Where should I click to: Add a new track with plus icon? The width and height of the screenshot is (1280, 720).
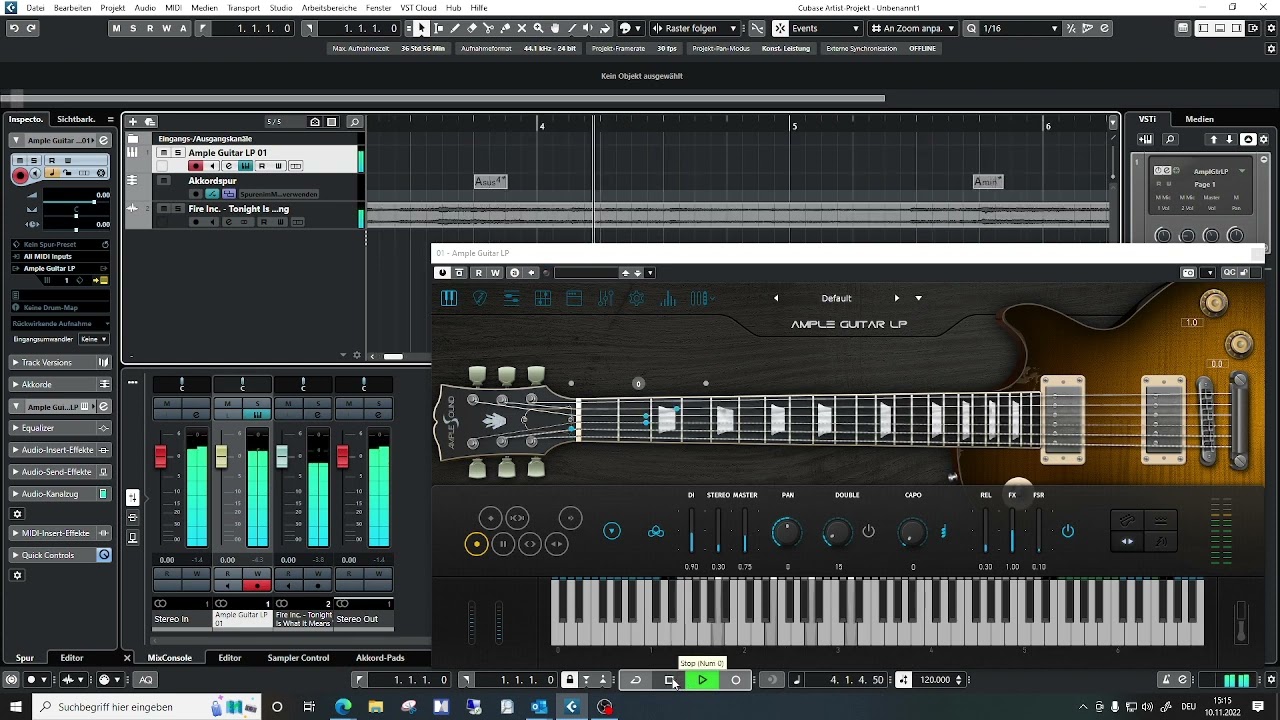(x=132, y=122)
